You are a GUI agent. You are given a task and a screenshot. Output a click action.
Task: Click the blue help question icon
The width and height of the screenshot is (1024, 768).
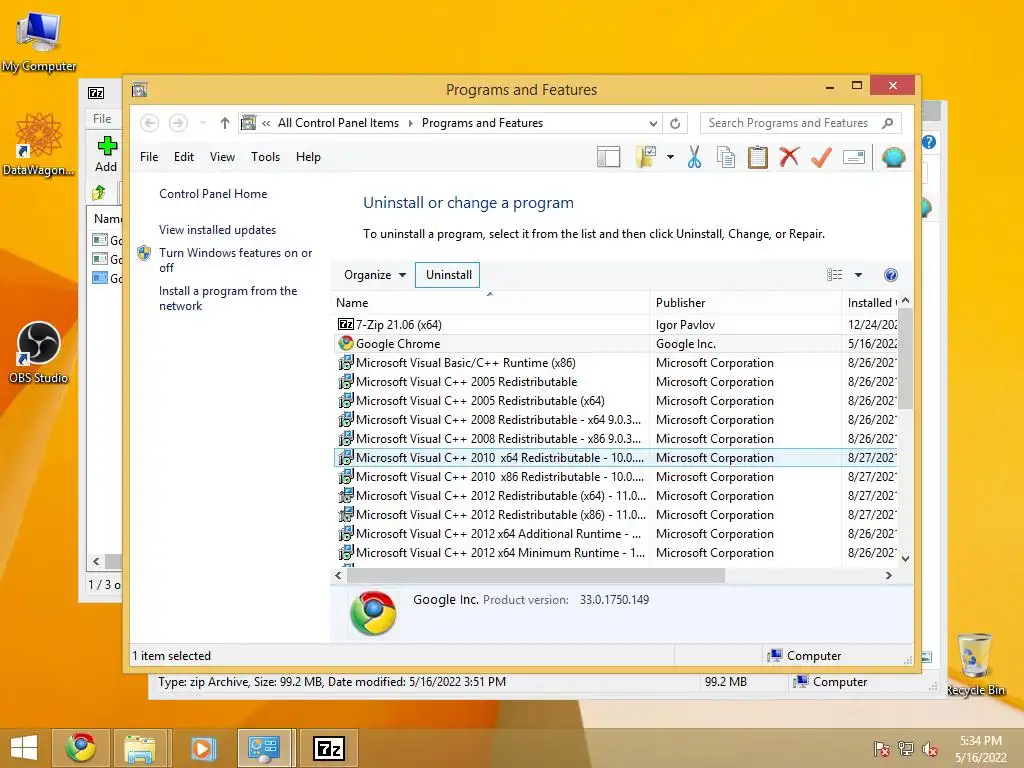(x=891, y=275)
